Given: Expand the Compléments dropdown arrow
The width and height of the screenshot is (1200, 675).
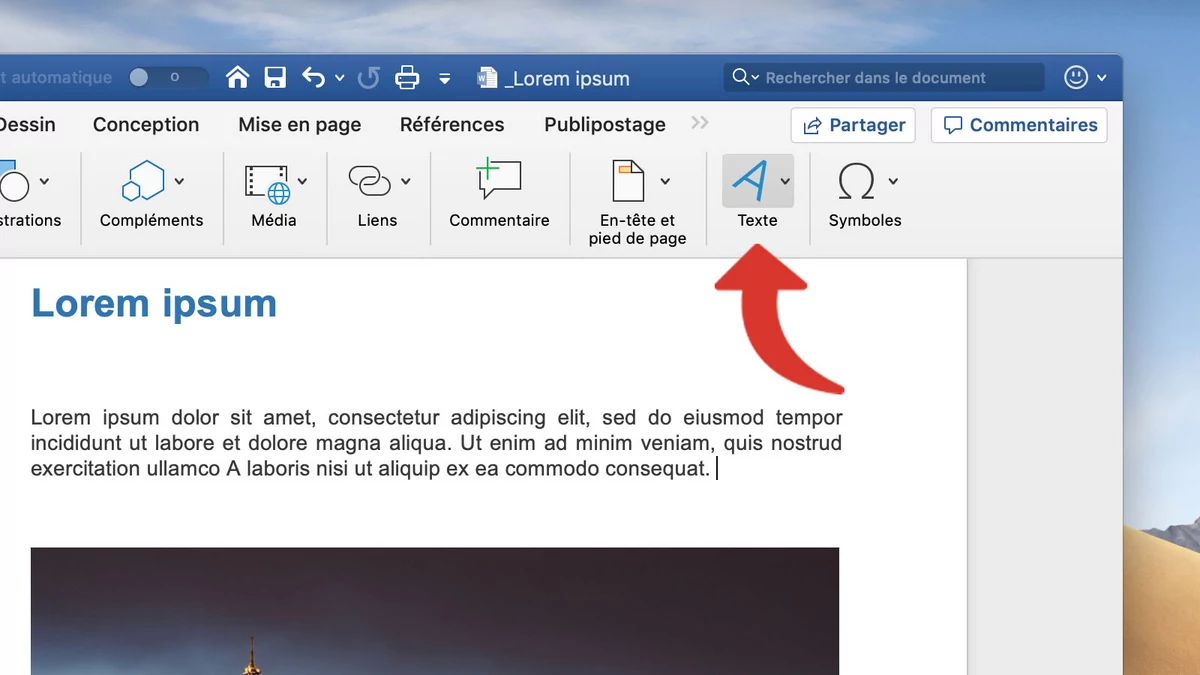Looking at the screenshot, I should tap(179, 182).
